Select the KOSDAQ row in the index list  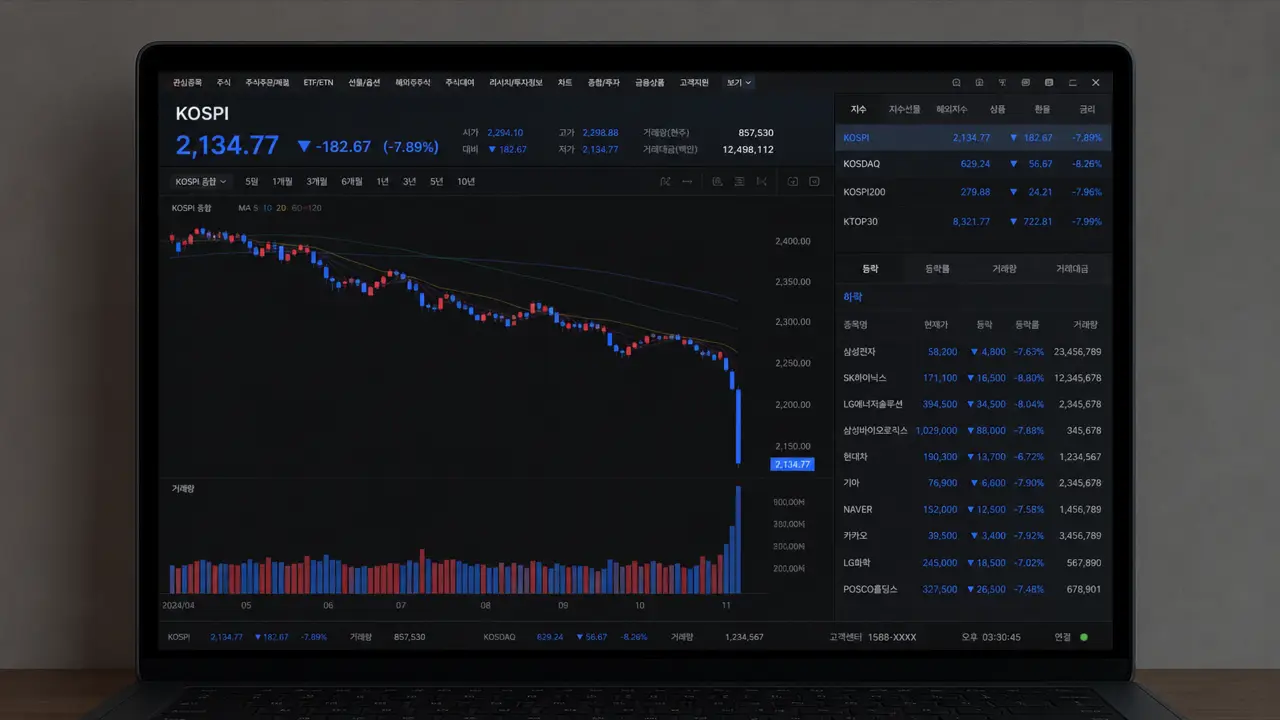coord(973,163)
